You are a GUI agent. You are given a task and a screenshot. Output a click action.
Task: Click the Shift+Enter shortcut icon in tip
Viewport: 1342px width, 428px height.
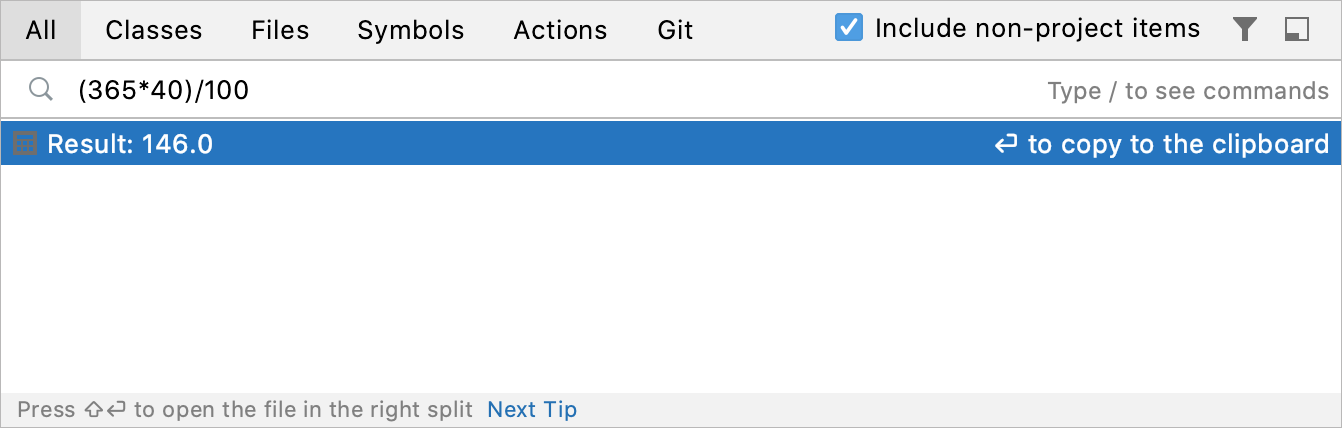pyautogui.click(x=105, y=410)
